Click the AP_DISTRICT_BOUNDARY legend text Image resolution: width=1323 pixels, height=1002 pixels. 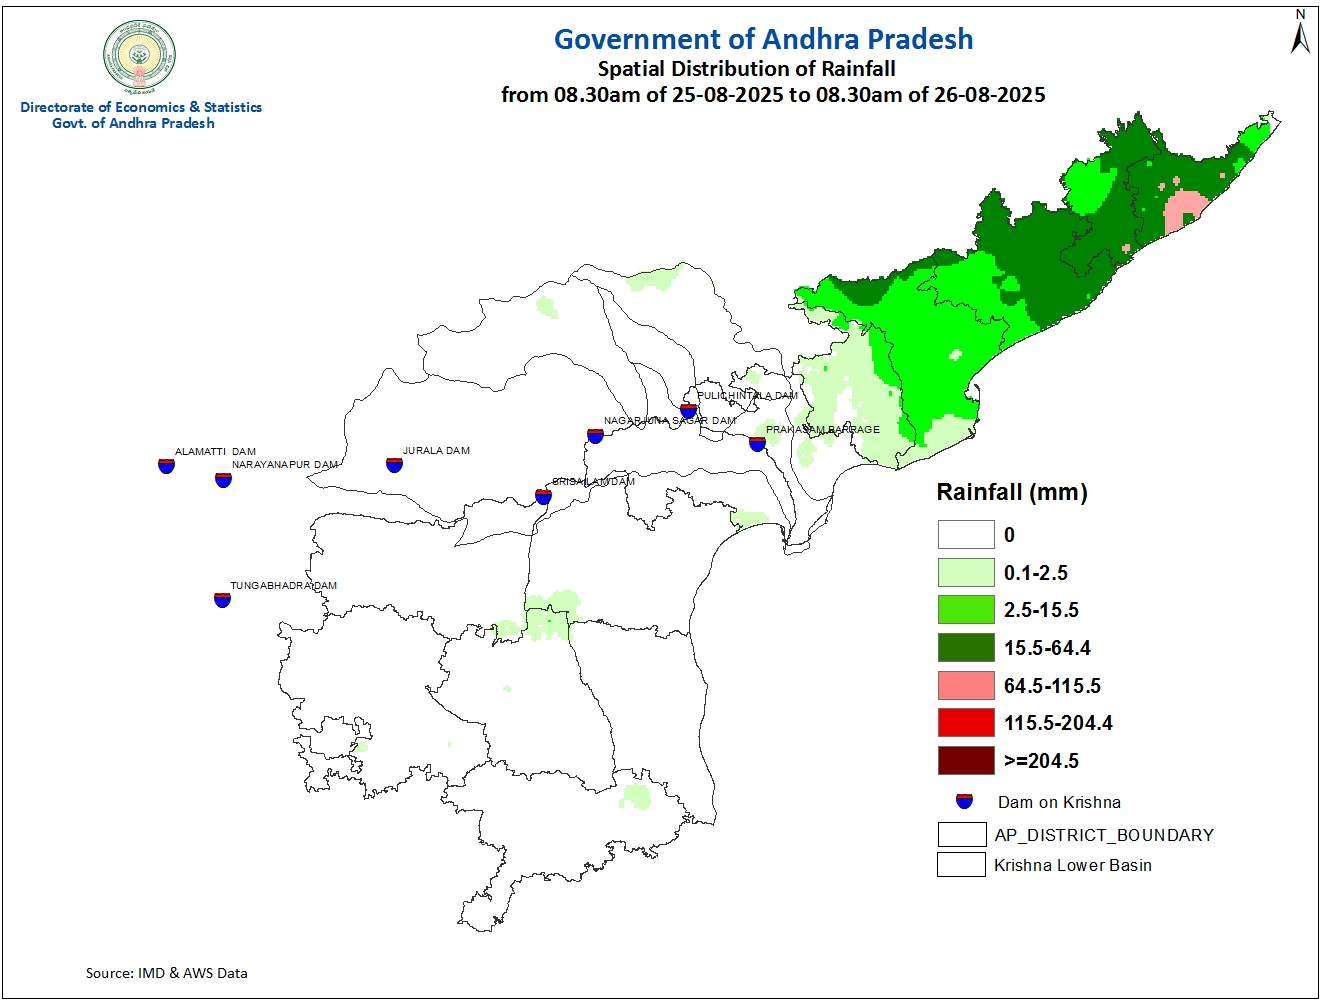[x=1104, y=835]
